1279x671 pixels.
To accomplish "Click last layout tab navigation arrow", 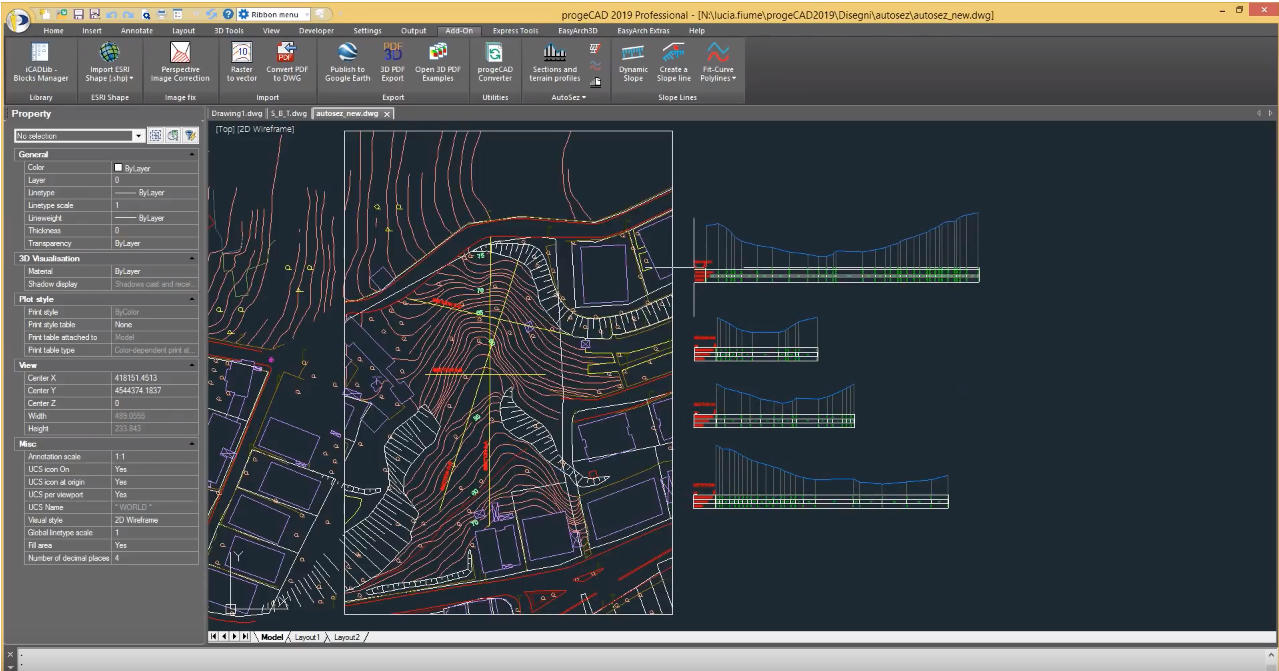I will (246, 637).
